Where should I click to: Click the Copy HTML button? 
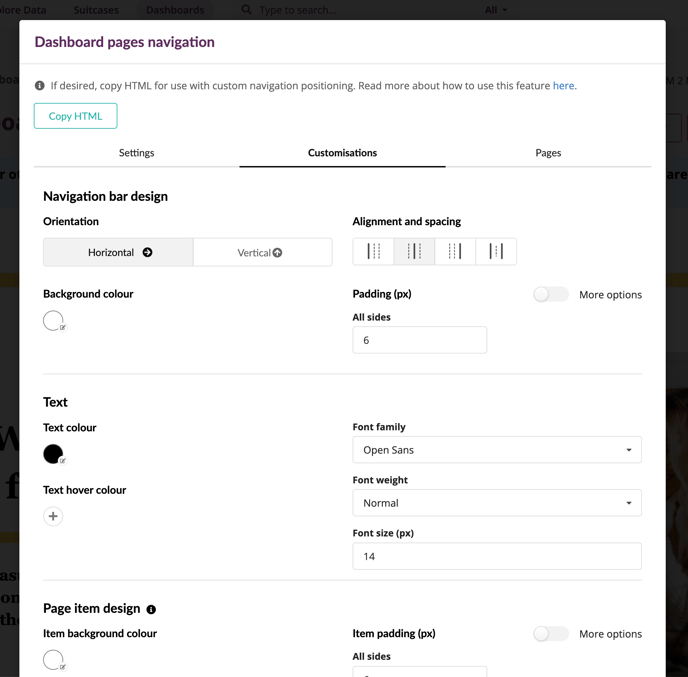coord(75,116)
